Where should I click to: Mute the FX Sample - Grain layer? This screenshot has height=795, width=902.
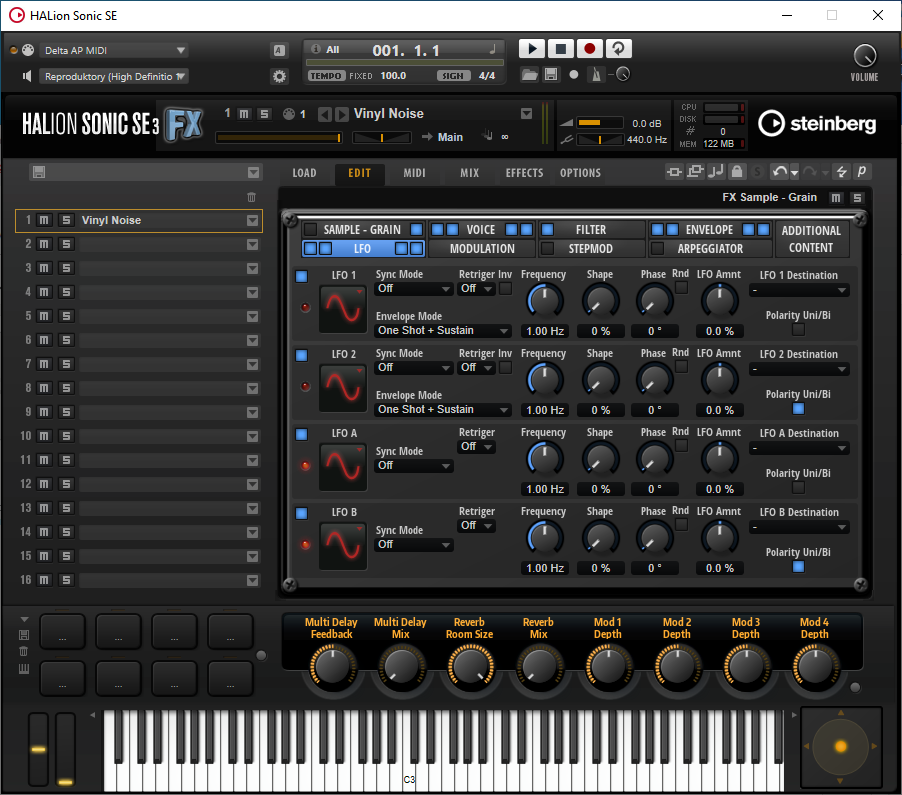pyautogui.click(x=836, y=198)
